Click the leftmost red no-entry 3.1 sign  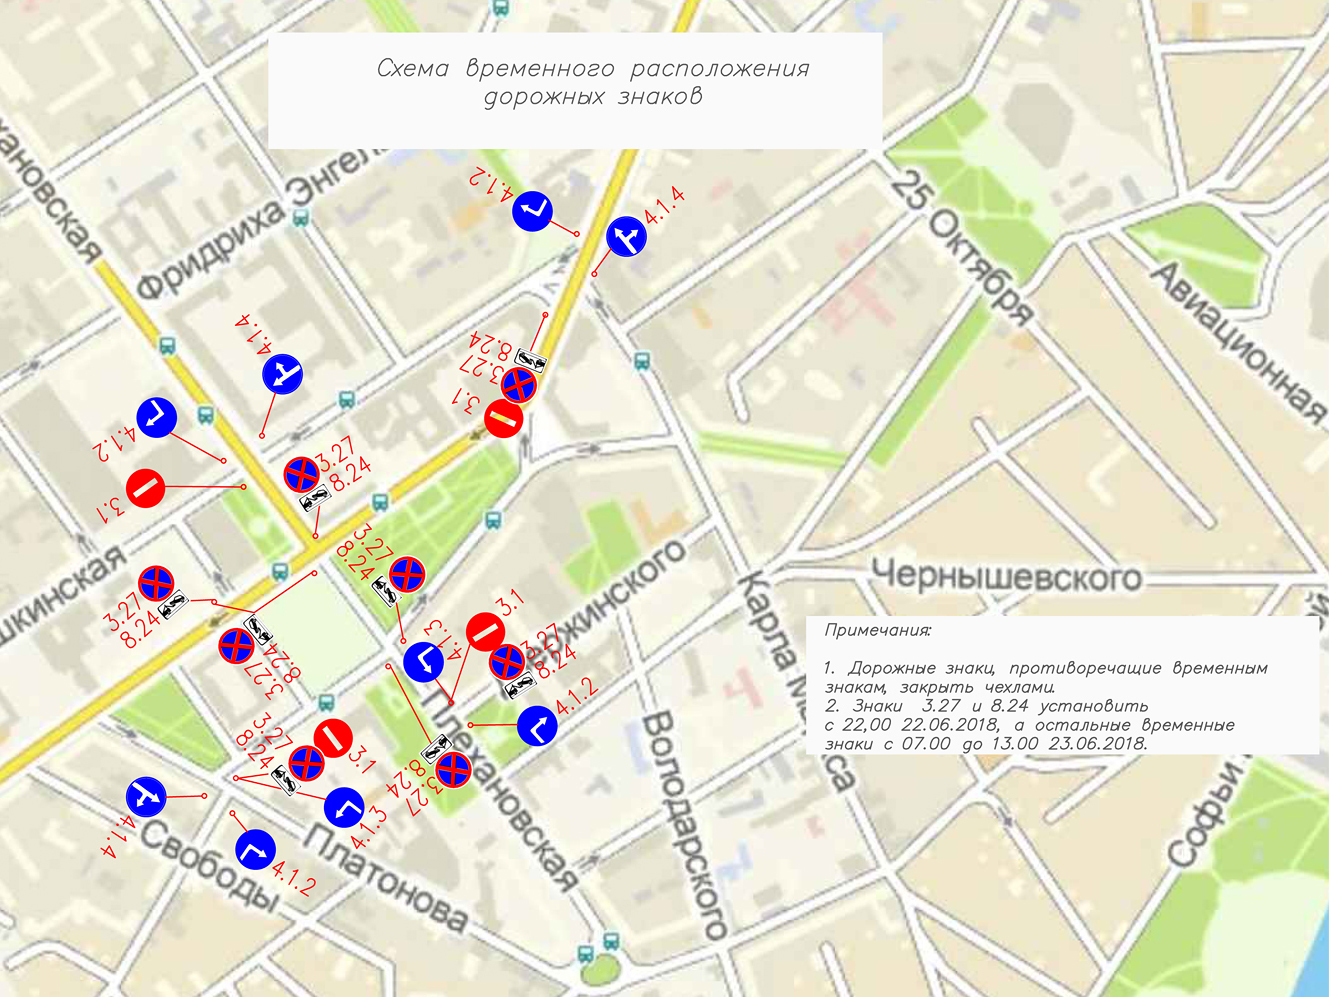click(146, 488)
